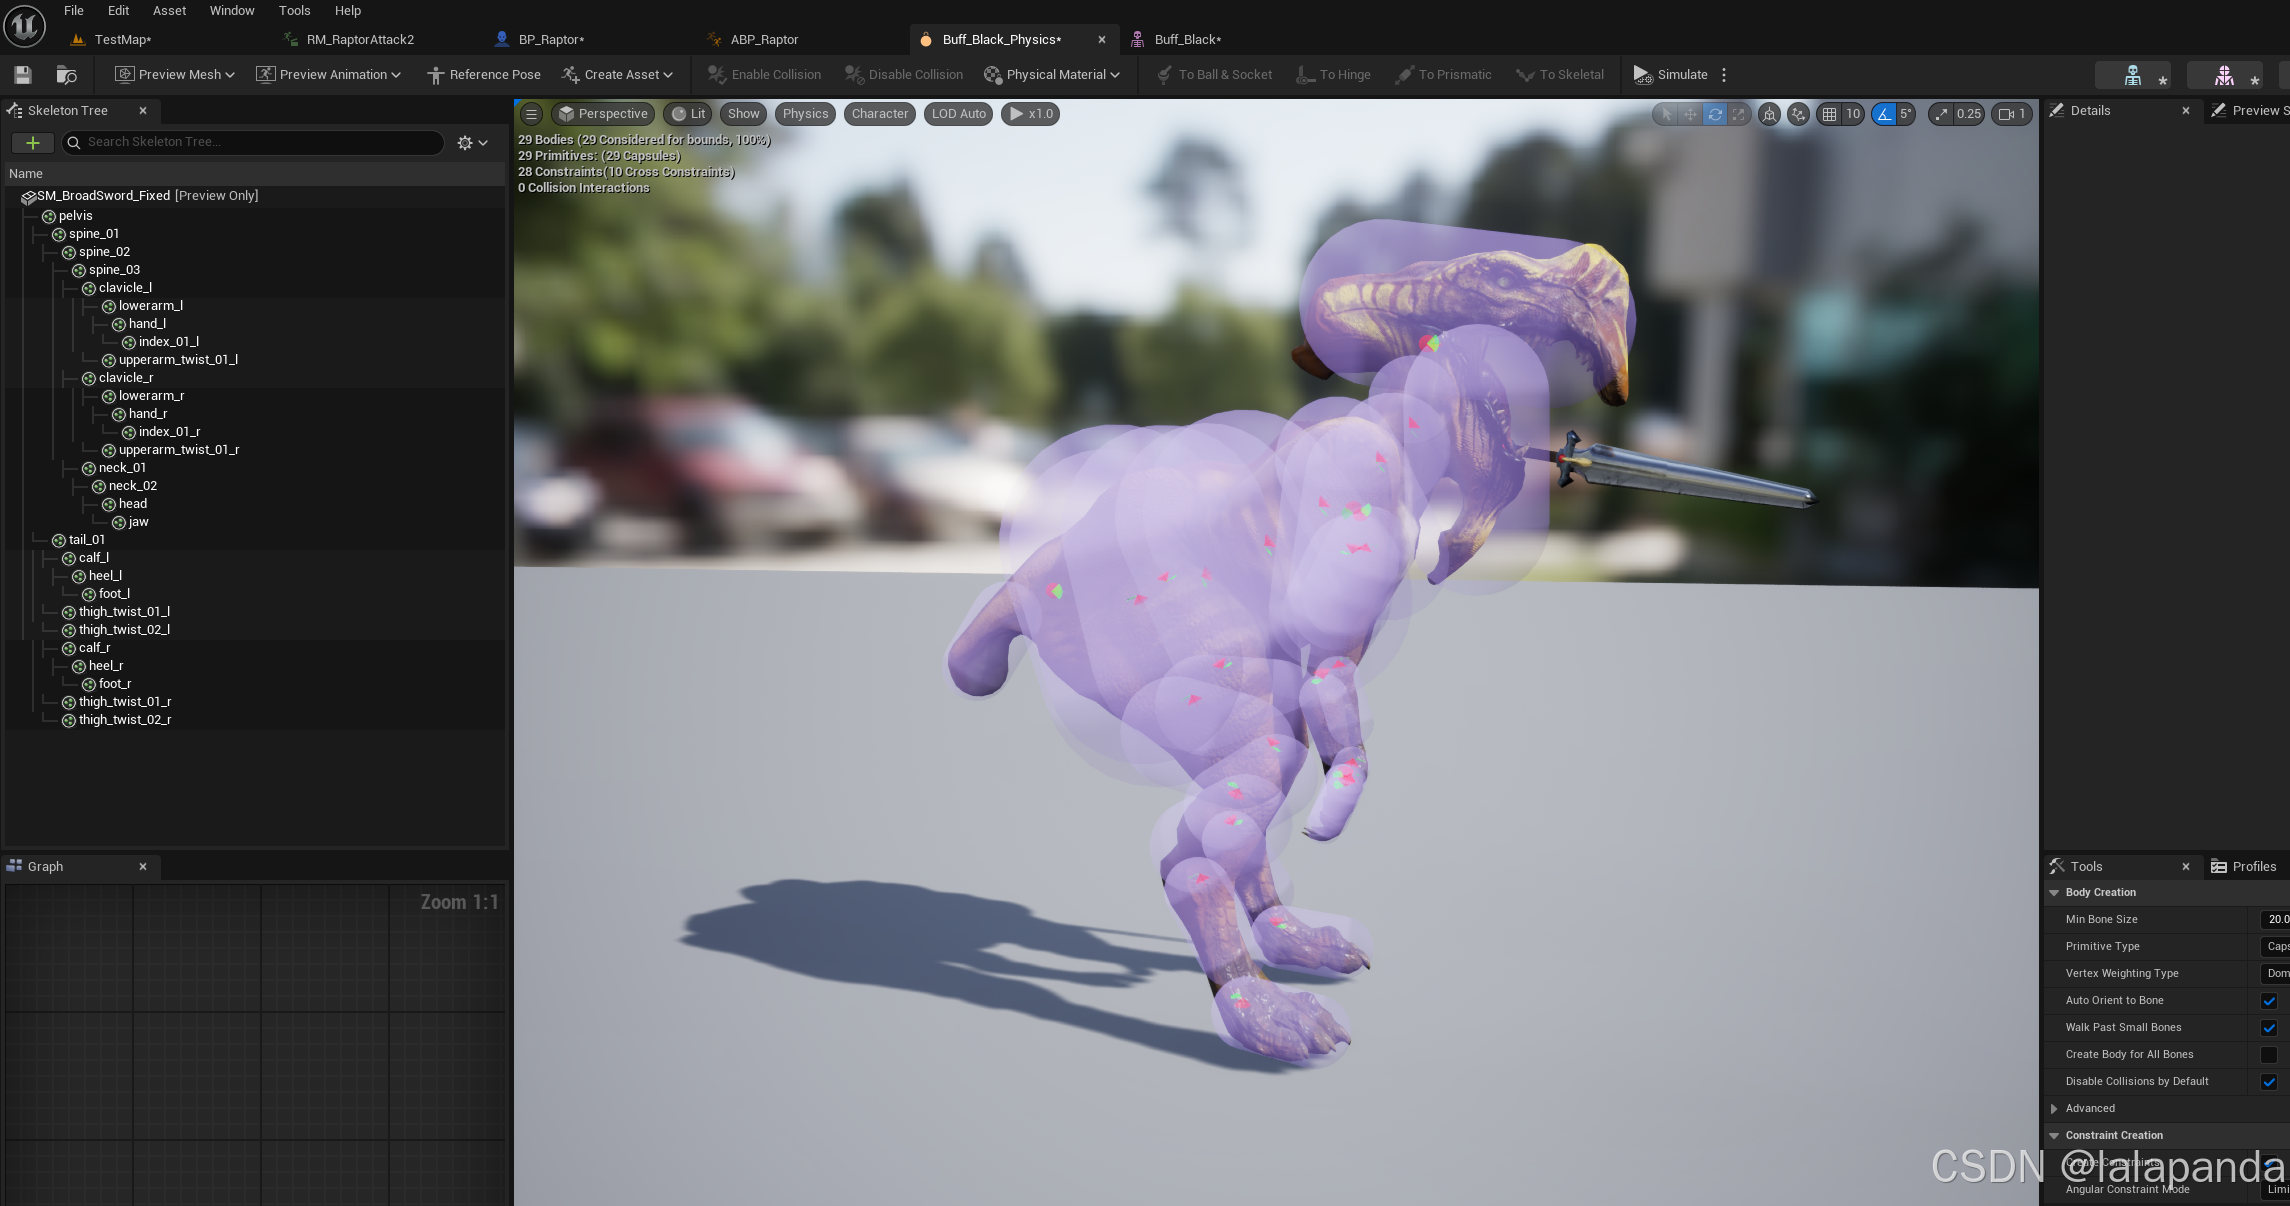Toggle the rotation angle snap button

coord(1884,114)
